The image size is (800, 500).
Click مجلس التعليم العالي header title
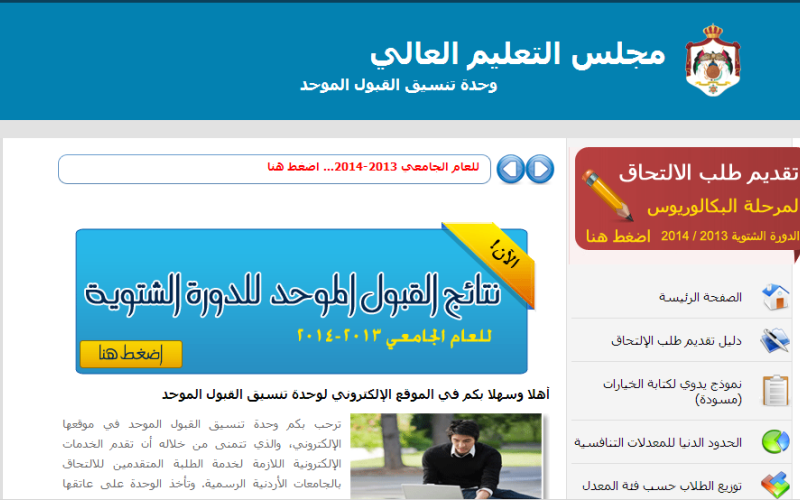click(517, 54)
